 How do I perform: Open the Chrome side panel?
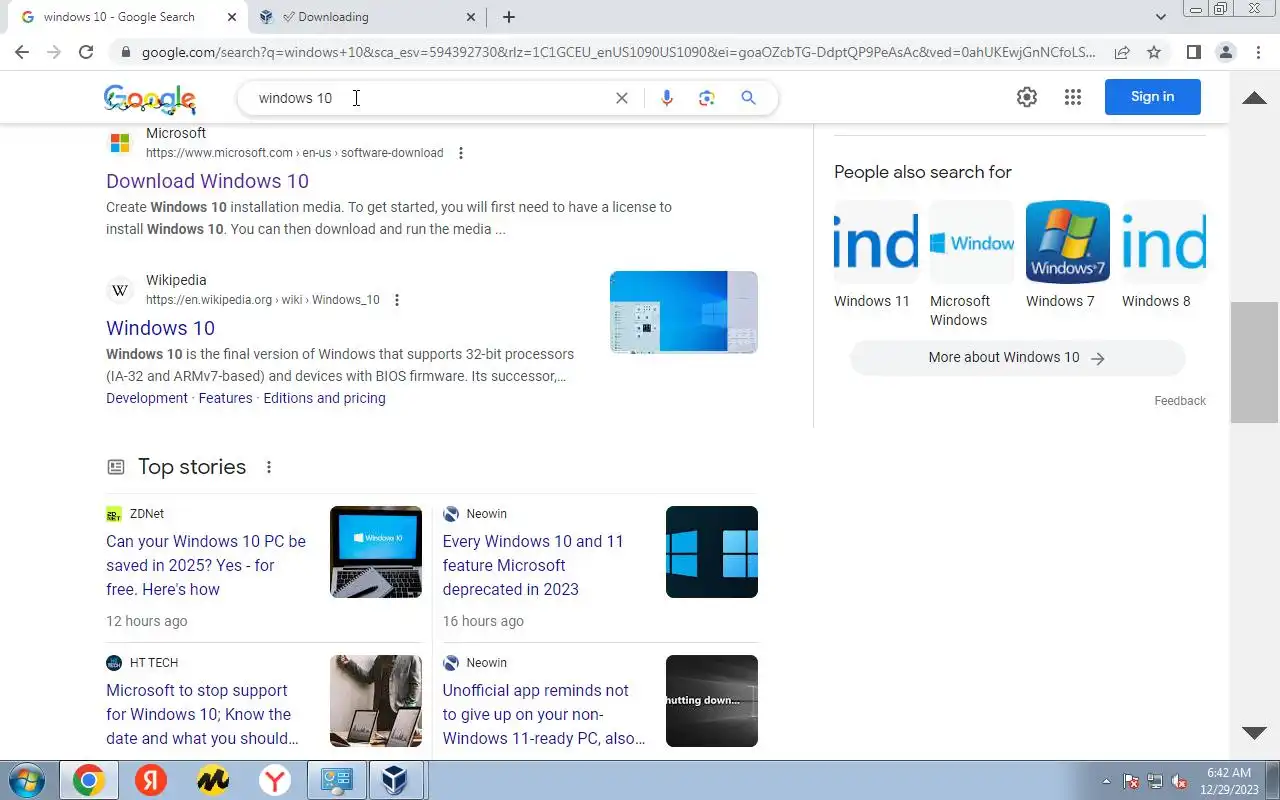click(x=1193, y=52)
